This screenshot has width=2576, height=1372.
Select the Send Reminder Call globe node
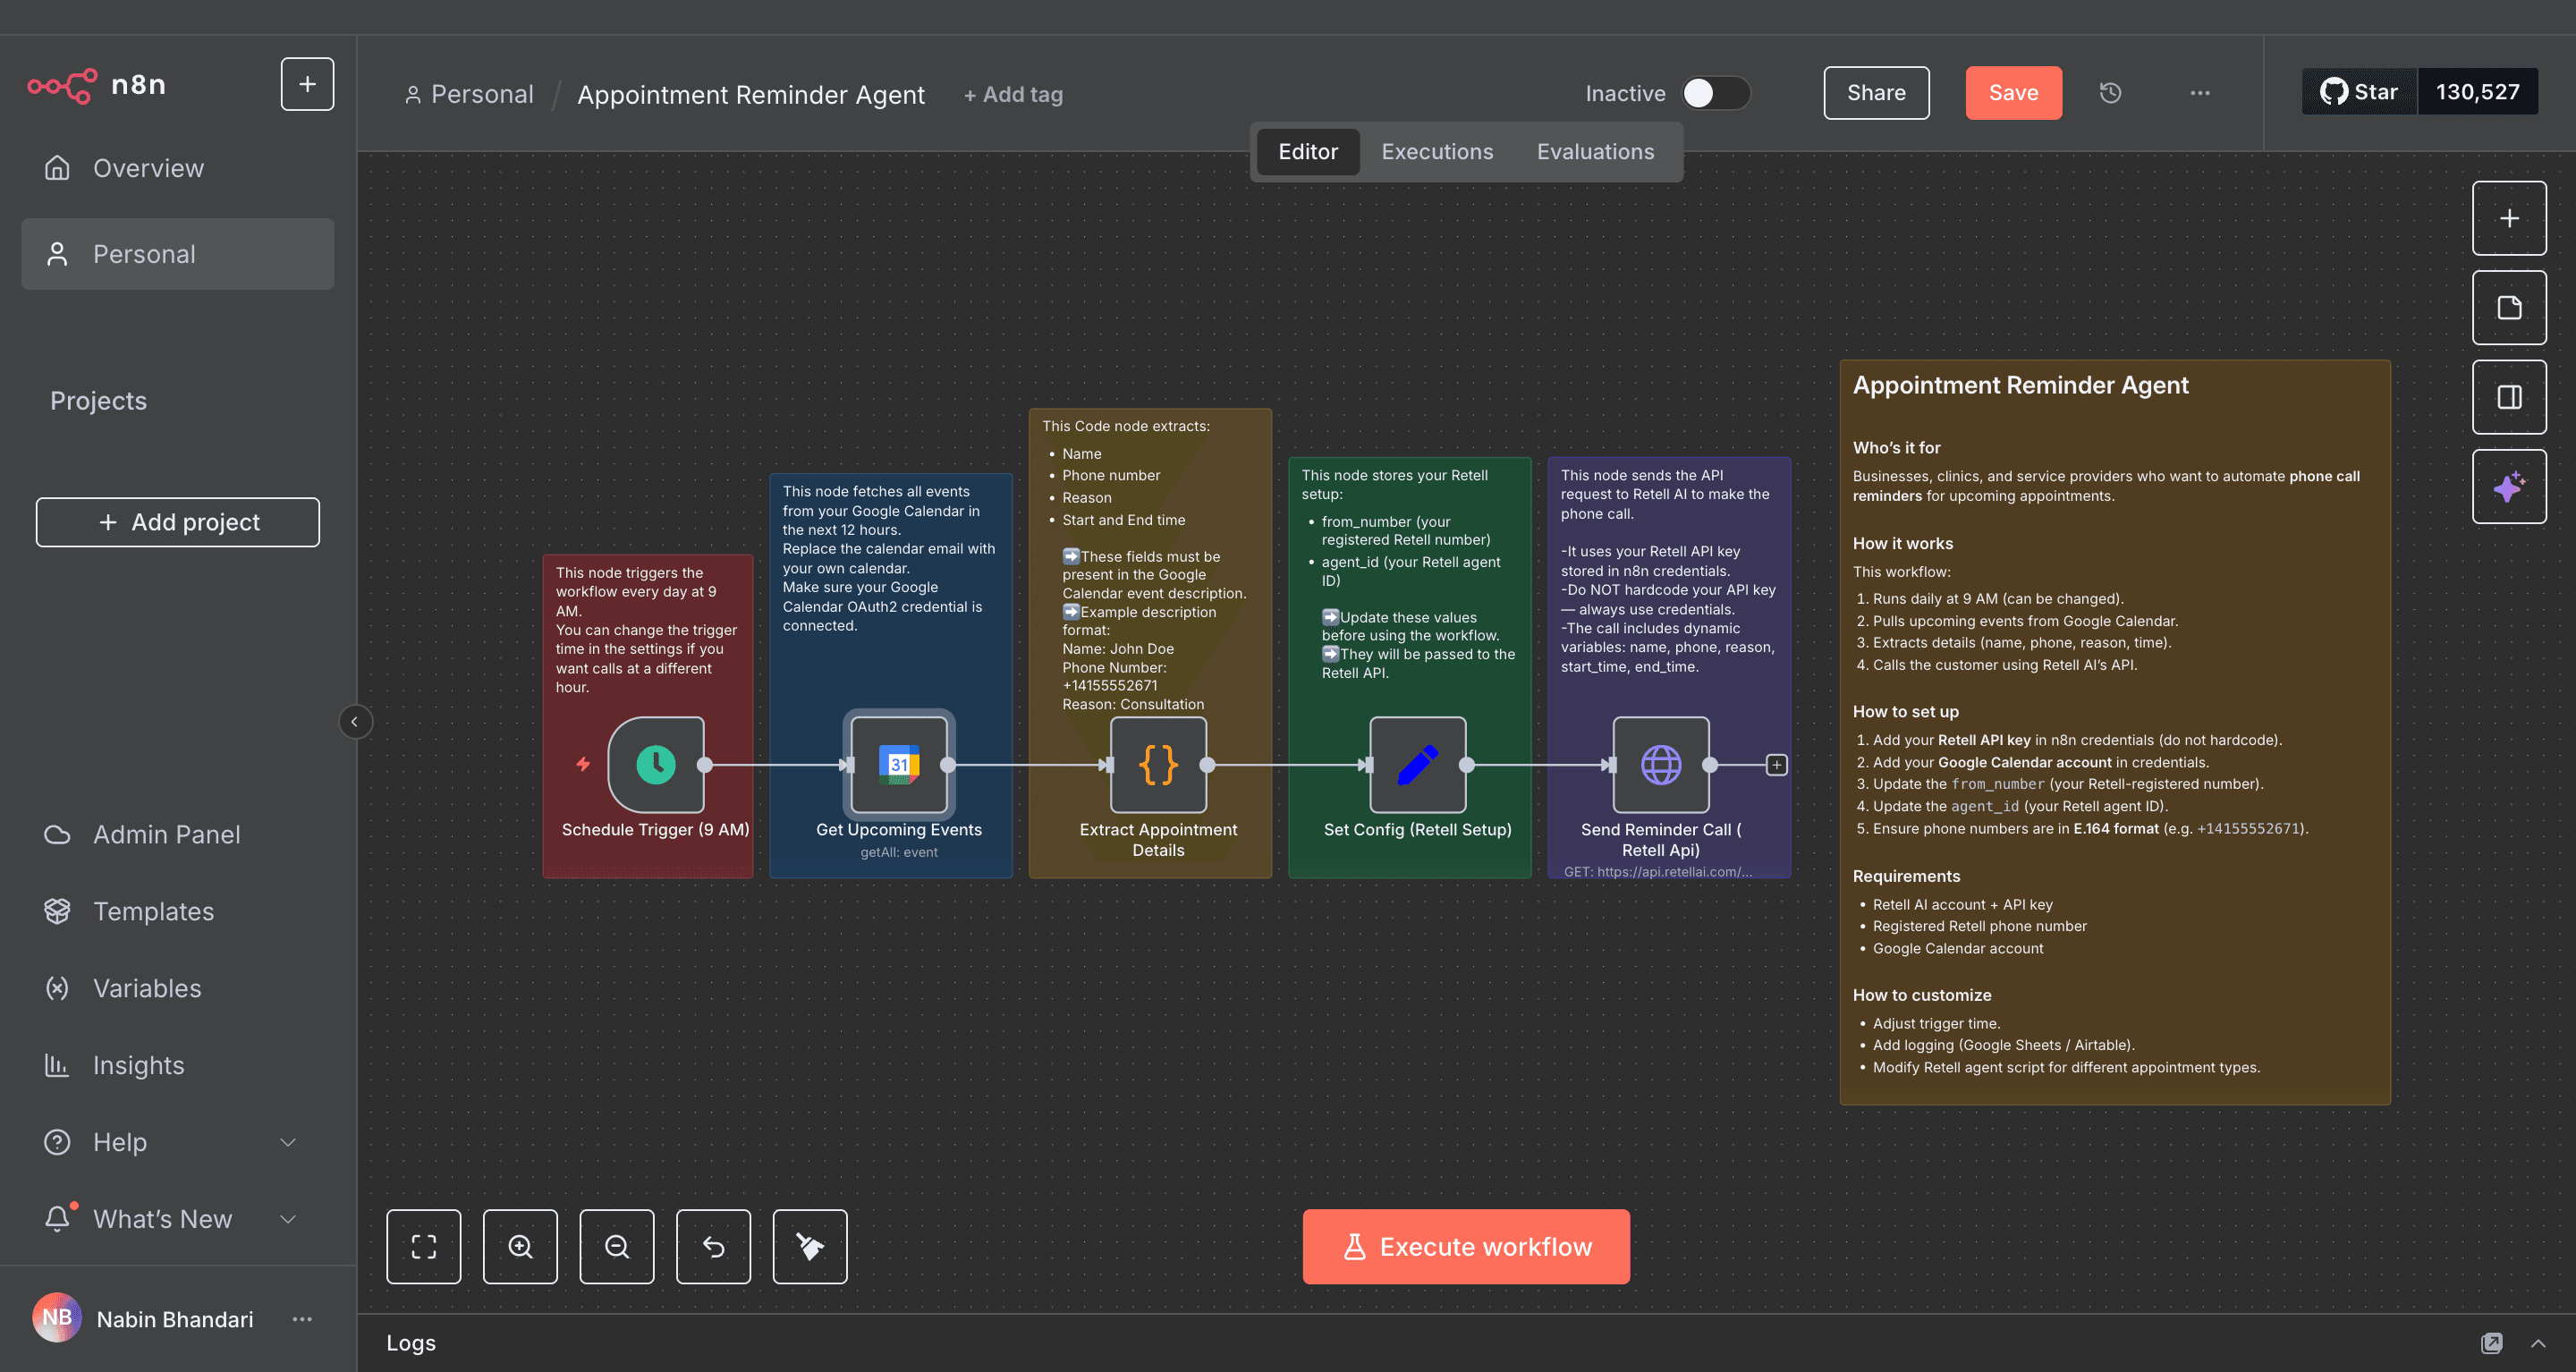click(1661, 765)
